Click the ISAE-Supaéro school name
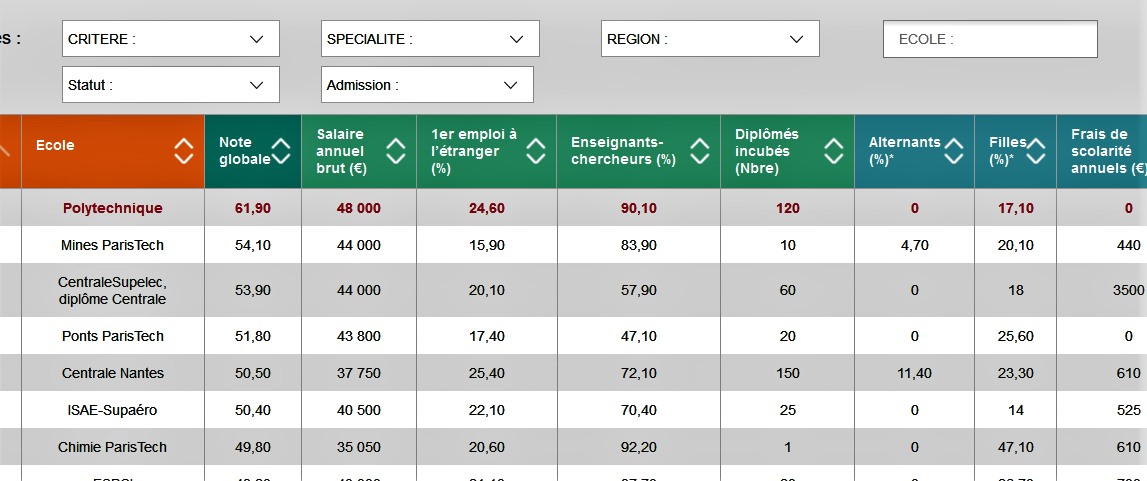 (x=113, y=410)
